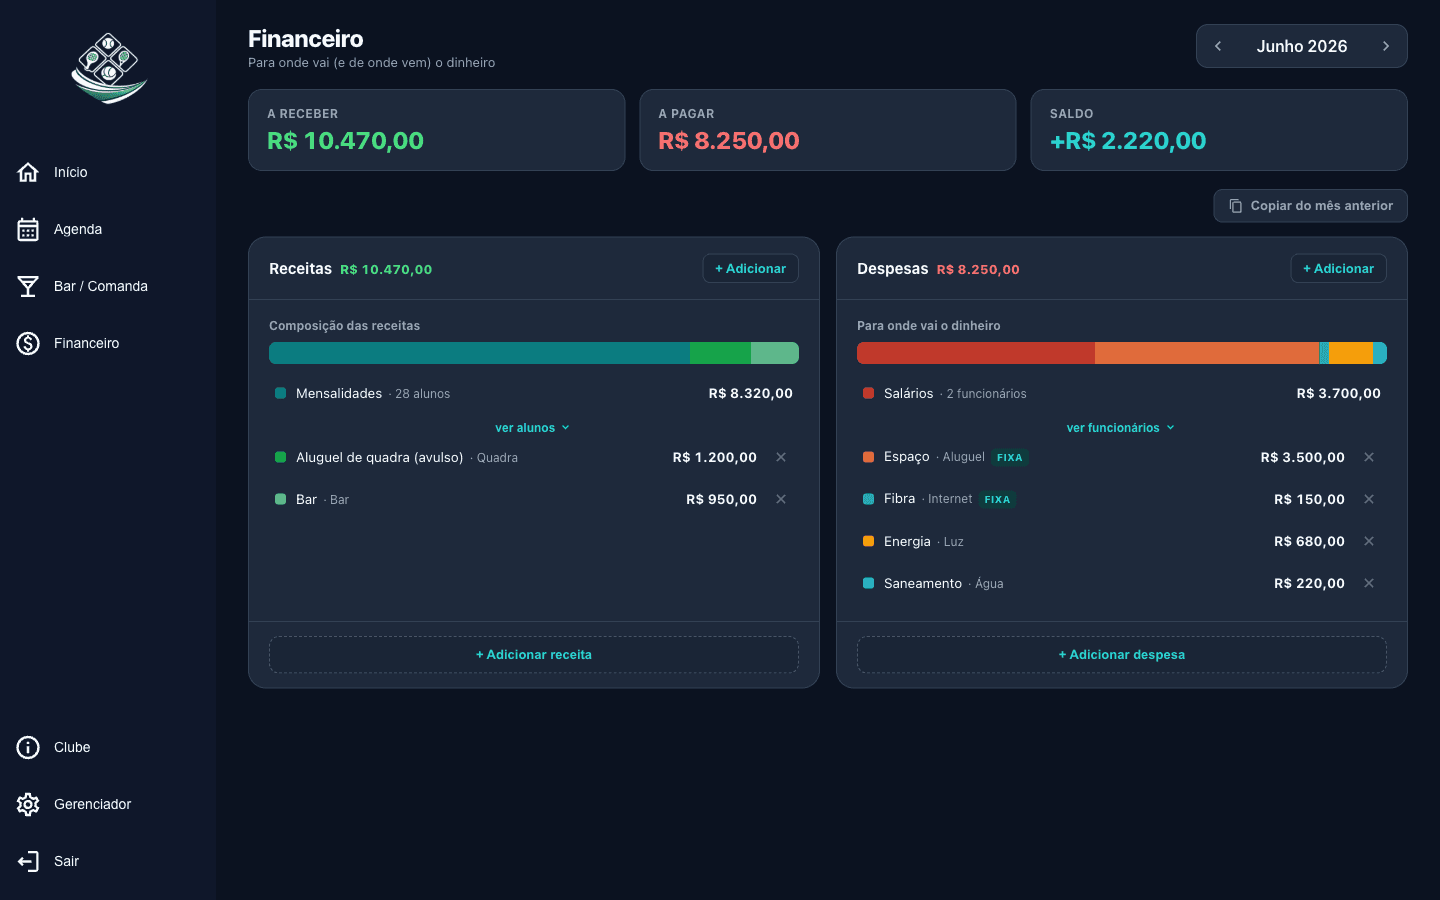Click the Agenda calendar icon
The height and width of the screenshot is (900, 1440).
(28, 229)
